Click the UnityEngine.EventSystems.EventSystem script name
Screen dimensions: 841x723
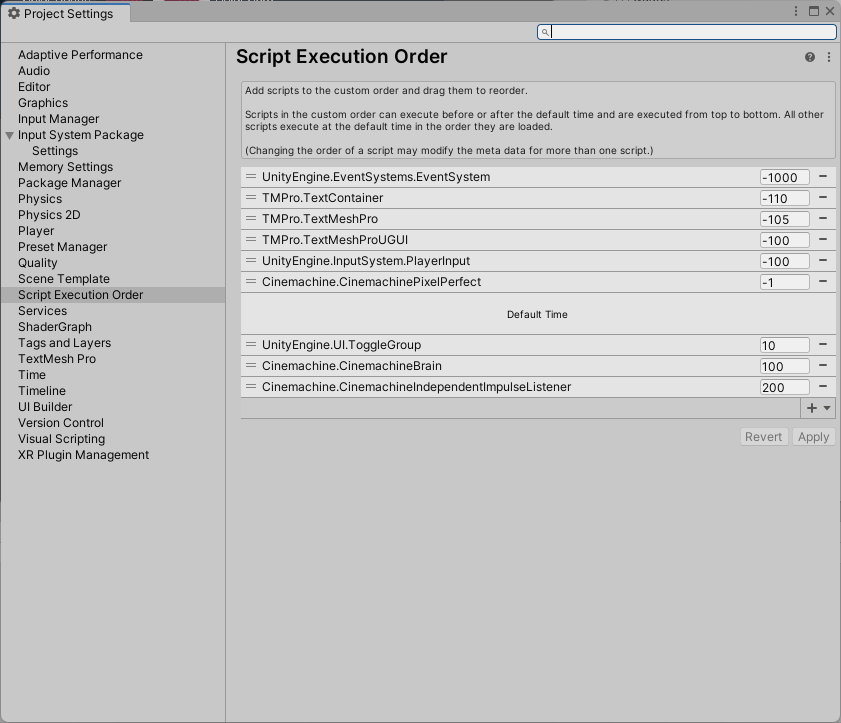(x=376, y=177)
